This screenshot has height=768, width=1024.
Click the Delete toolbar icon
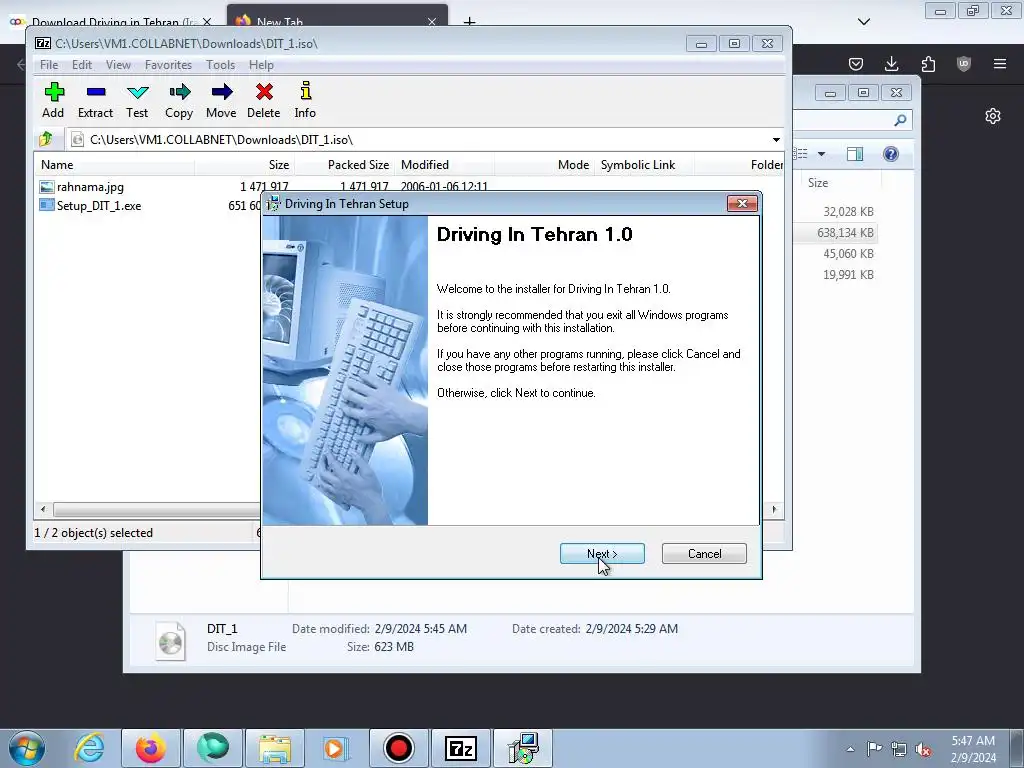click(x=264, y=100)
